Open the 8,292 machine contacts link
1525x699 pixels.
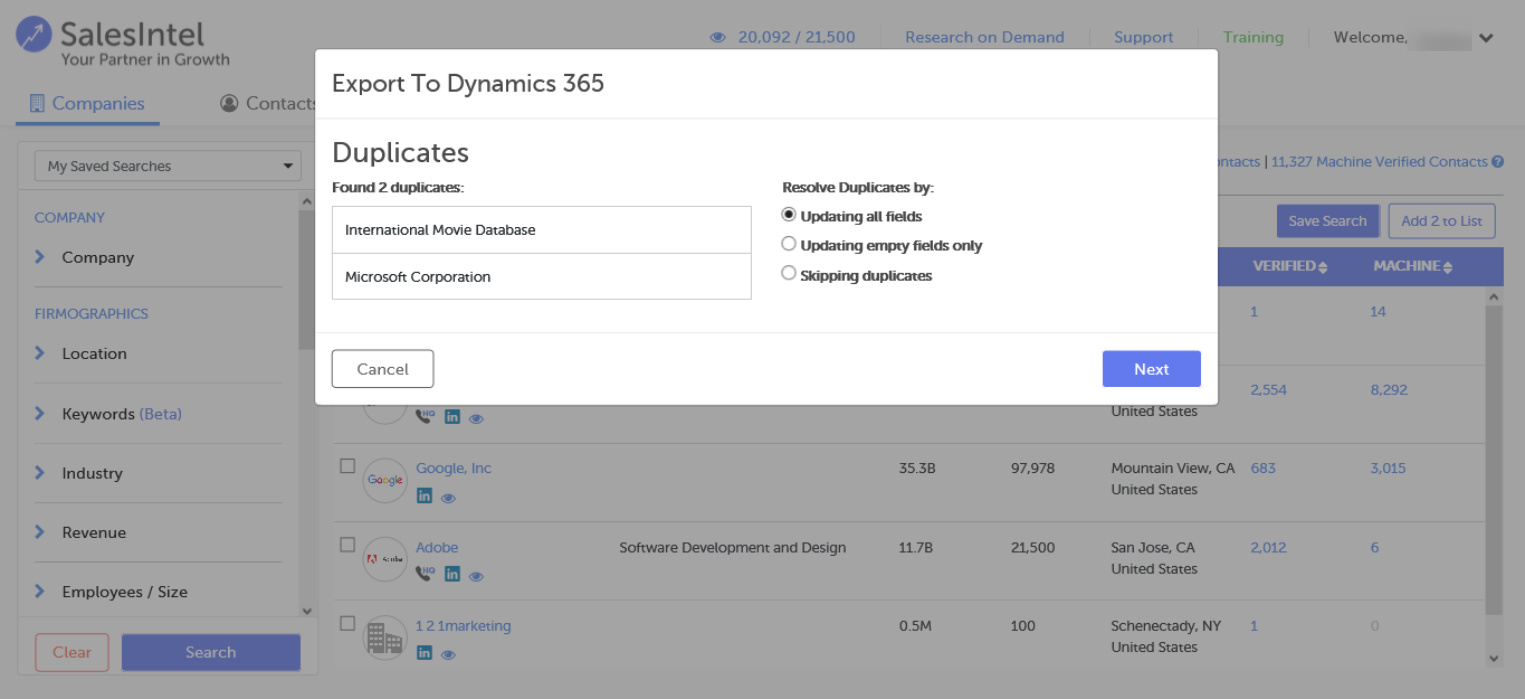(1389, 390)
